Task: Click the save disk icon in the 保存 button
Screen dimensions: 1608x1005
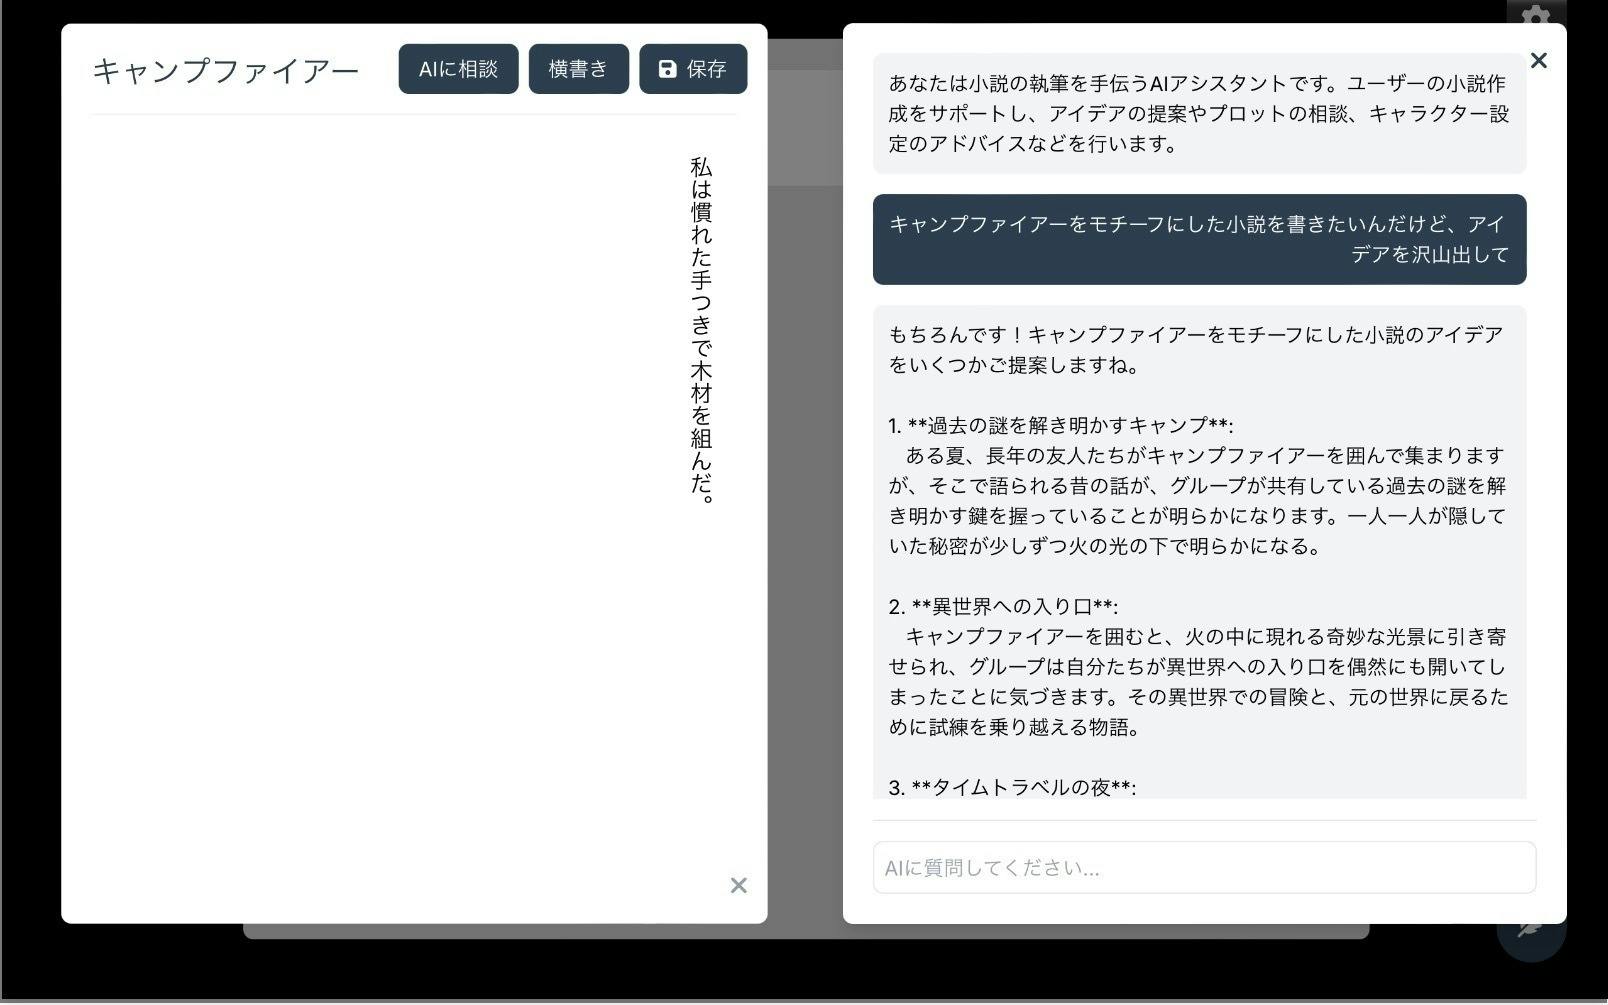Action: 666,68
